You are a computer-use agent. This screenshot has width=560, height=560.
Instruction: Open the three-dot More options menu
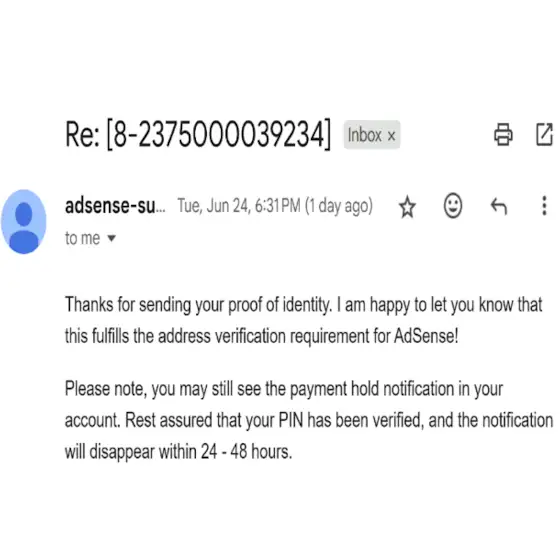544,206
